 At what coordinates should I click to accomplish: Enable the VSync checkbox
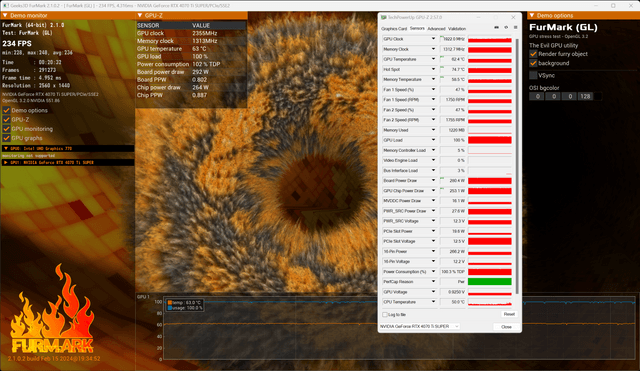coord(533,76)
